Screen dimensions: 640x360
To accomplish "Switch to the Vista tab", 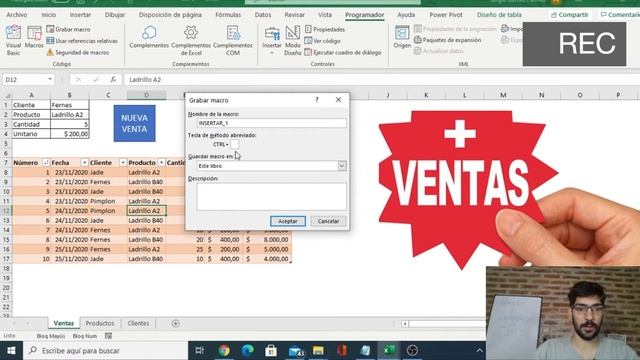I will 325,15.
